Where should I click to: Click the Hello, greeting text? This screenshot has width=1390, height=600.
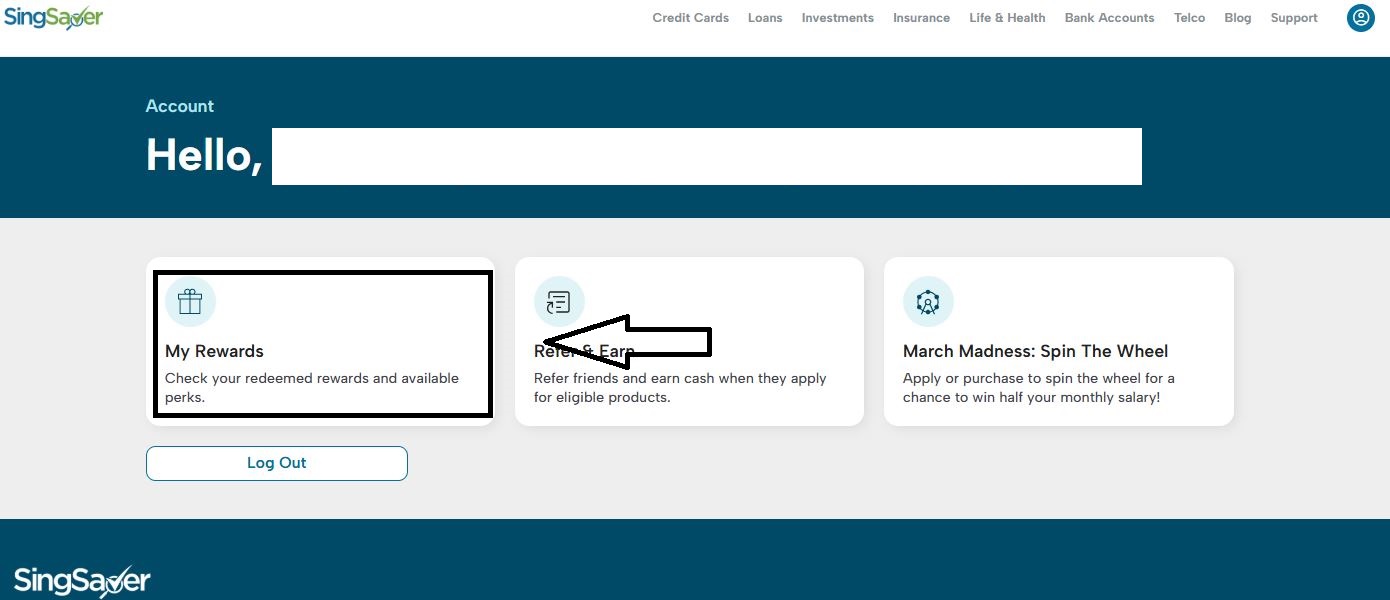(x=204, y=155)
